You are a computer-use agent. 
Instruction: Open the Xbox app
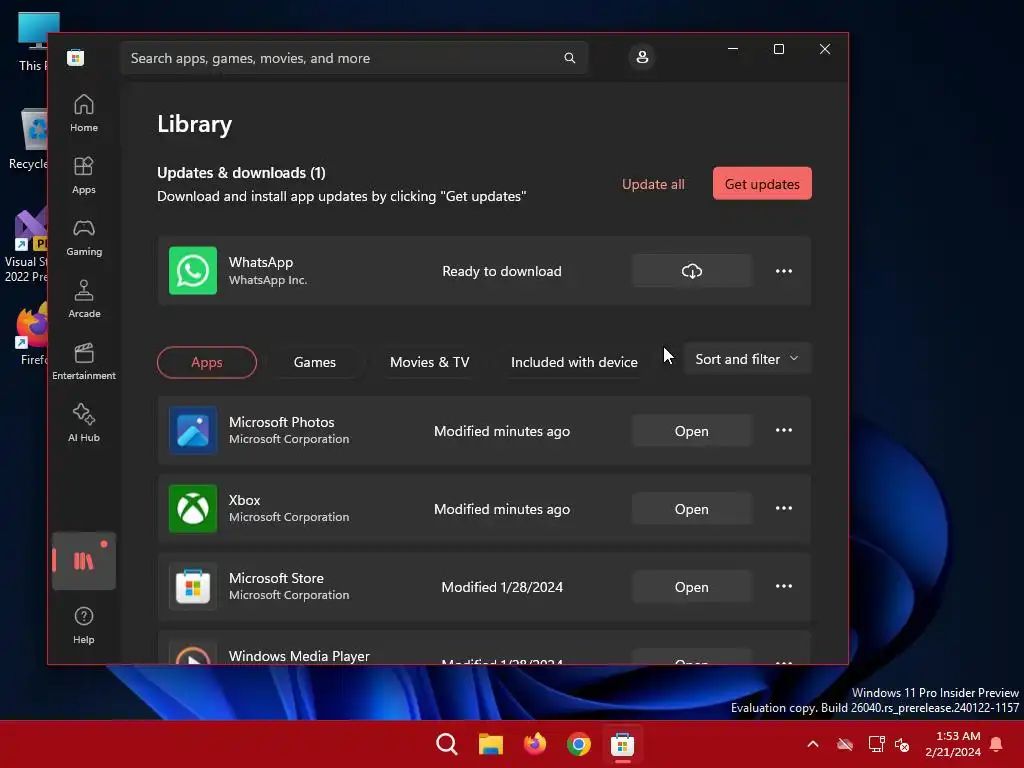pyautogui.click(x=692, y=509)
